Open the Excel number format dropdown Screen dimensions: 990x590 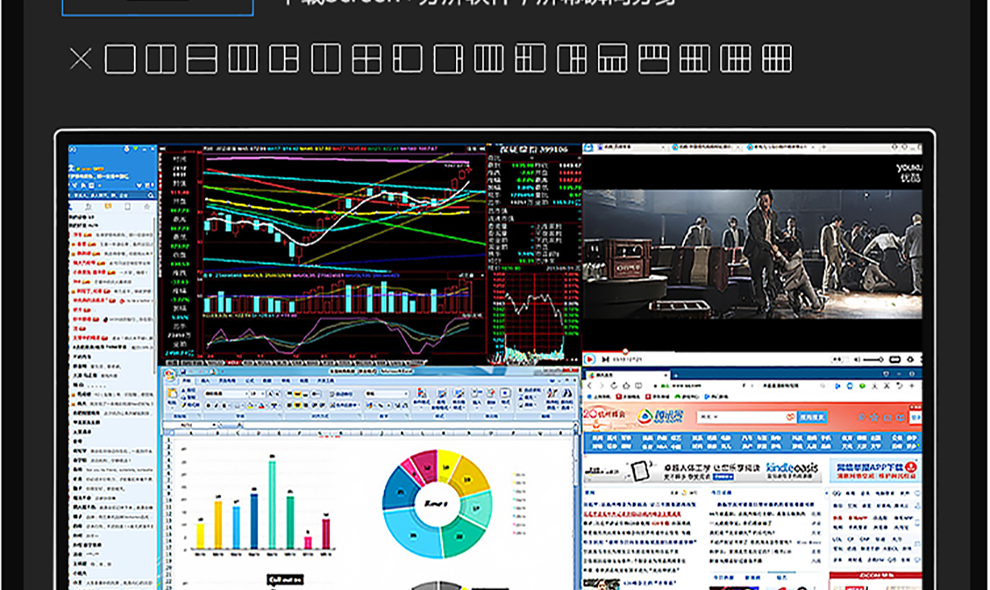click(x=405, y=395)
